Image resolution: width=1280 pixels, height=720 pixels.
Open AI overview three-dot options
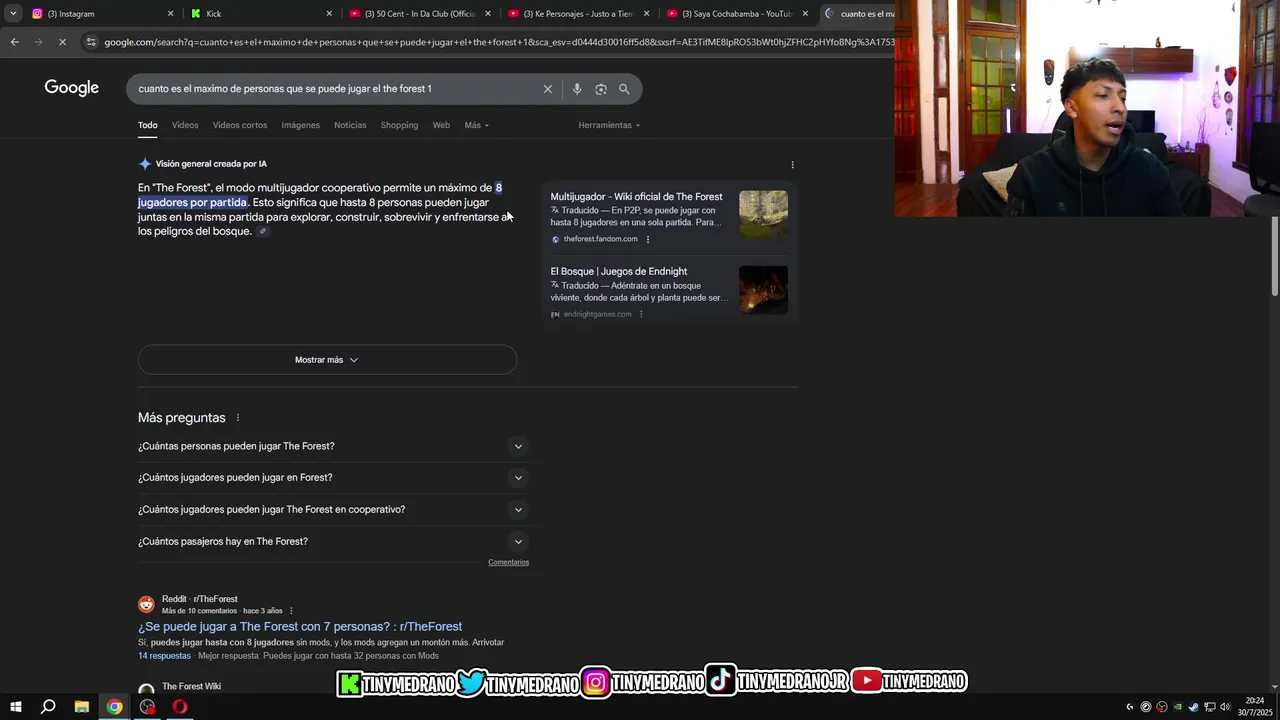click(x=792, y=165)
